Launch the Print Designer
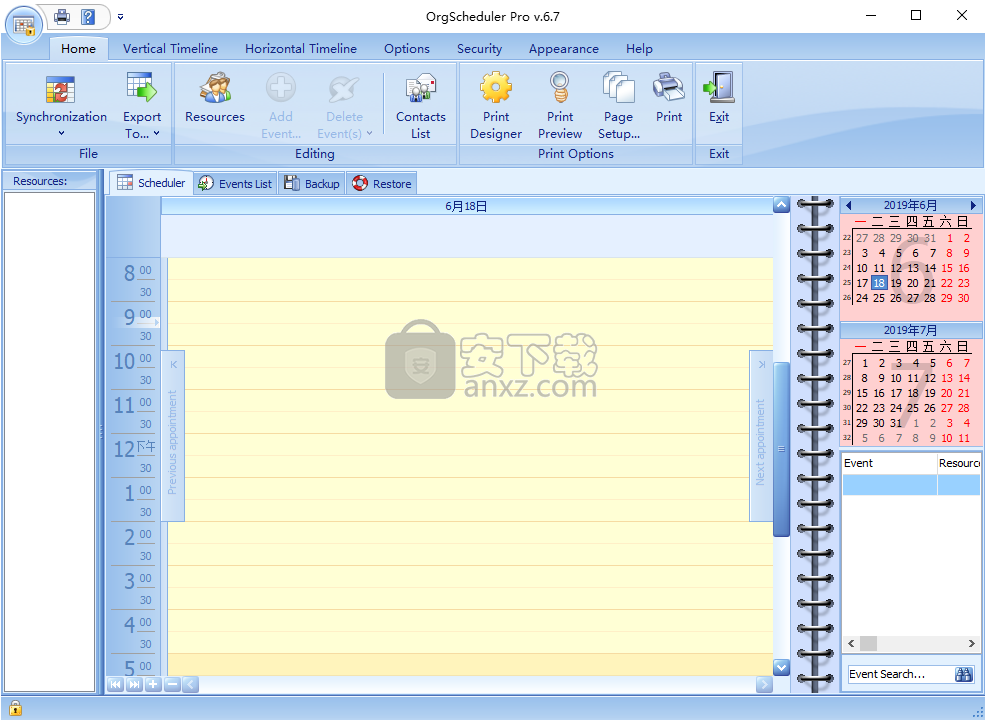The height and width of the screenshot is (721, 986). 496,106
